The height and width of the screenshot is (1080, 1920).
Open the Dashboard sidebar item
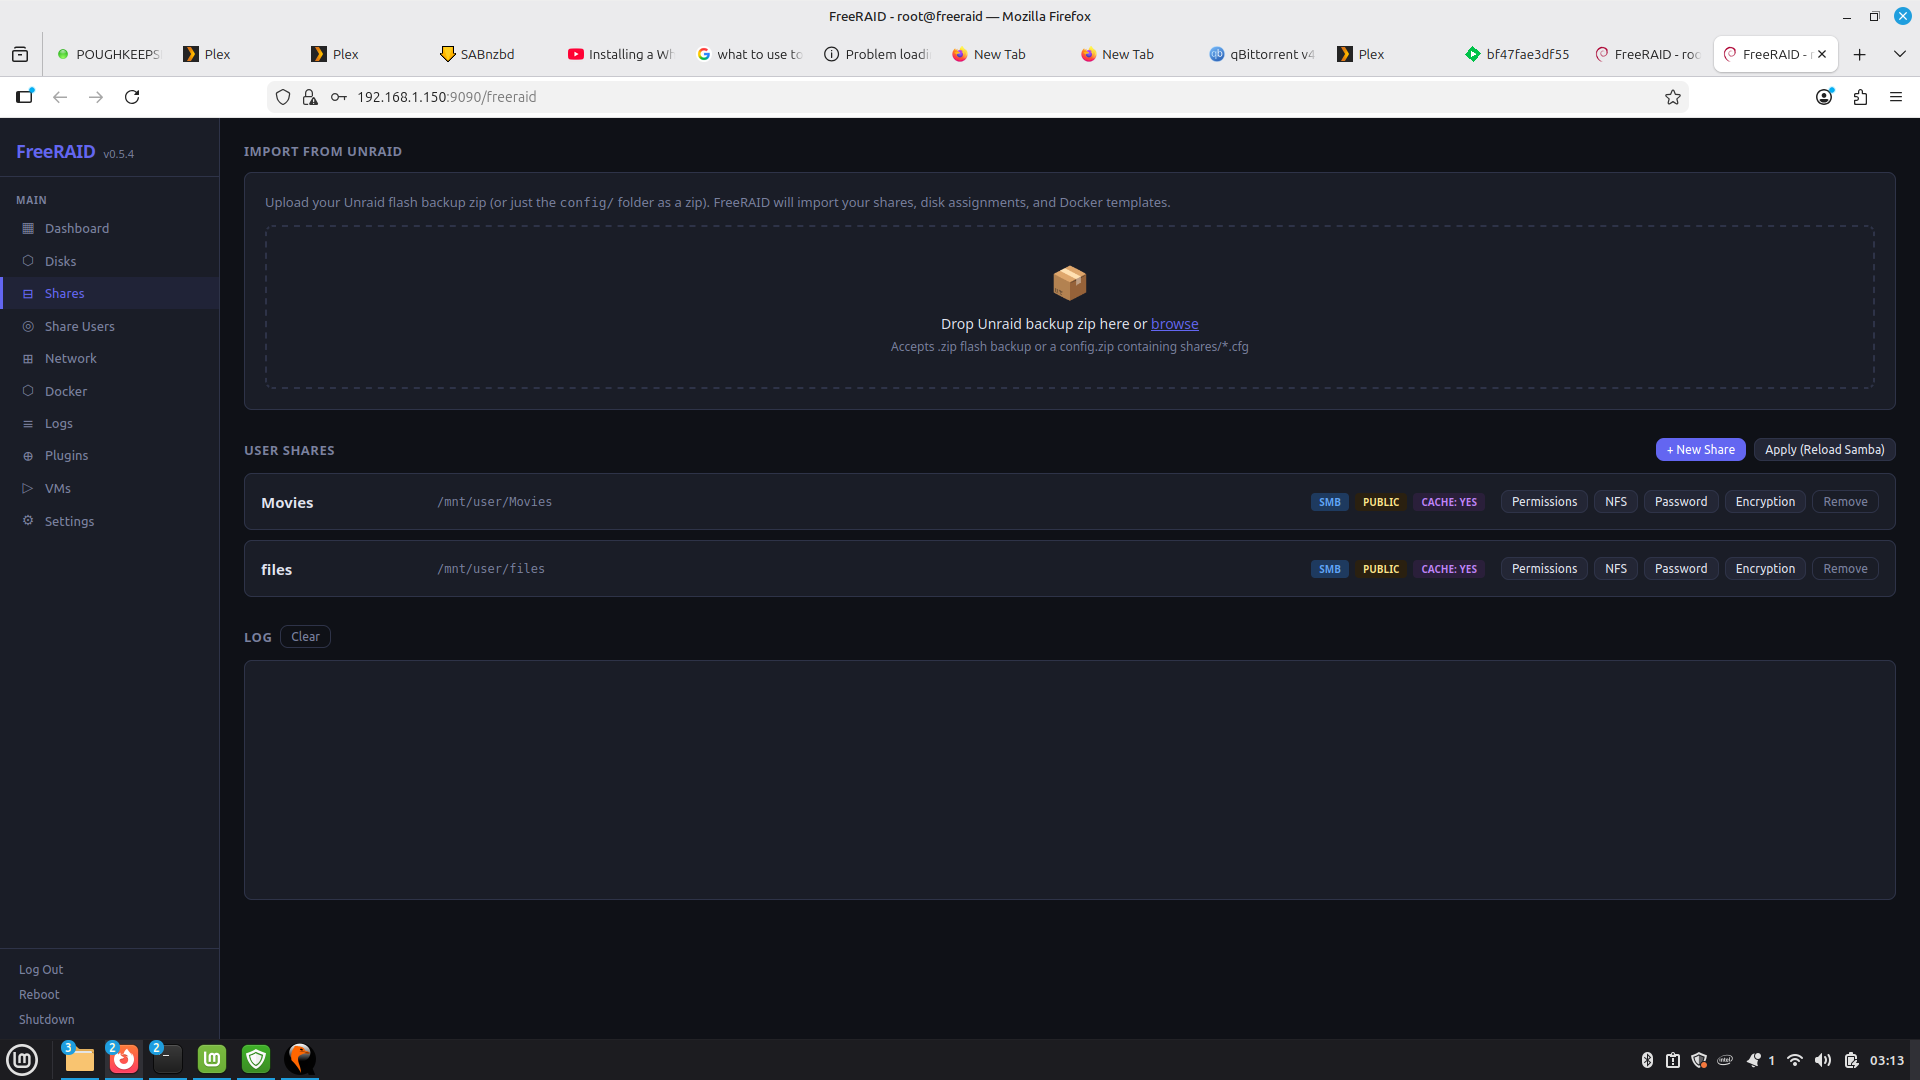76,228
